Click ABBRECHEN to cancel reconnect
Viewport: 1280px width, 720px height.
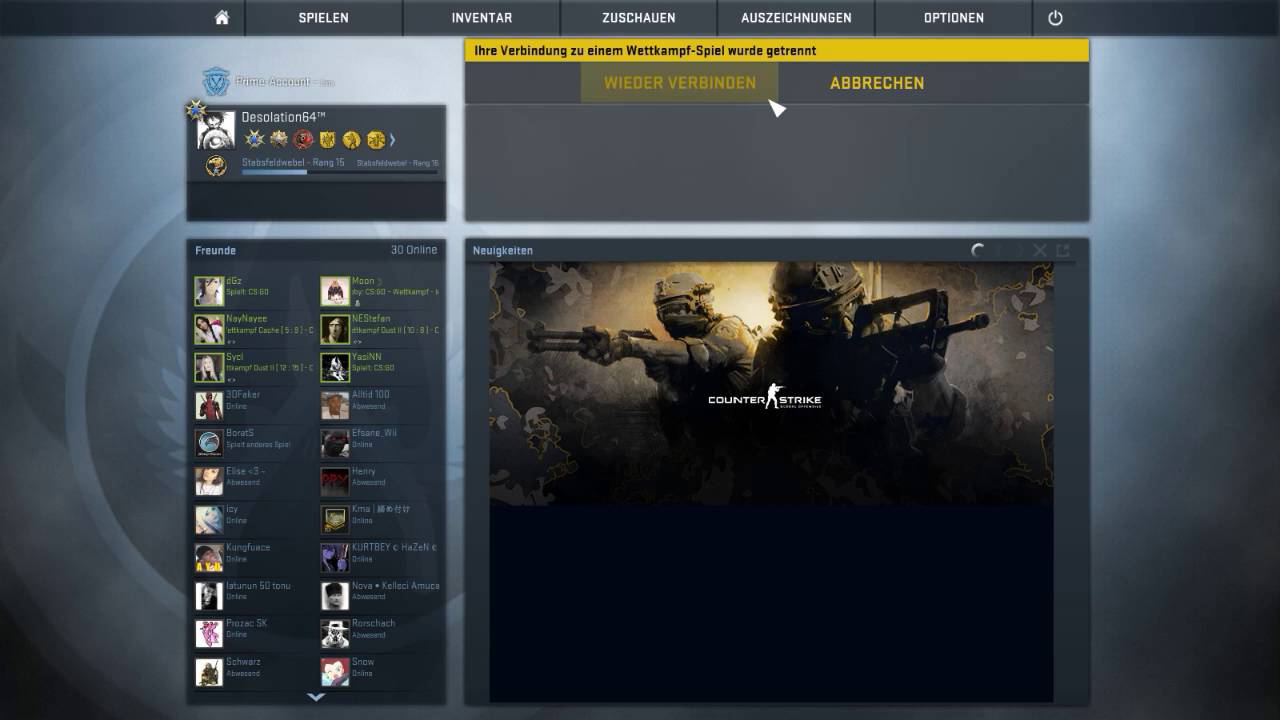tap(877, 83)
